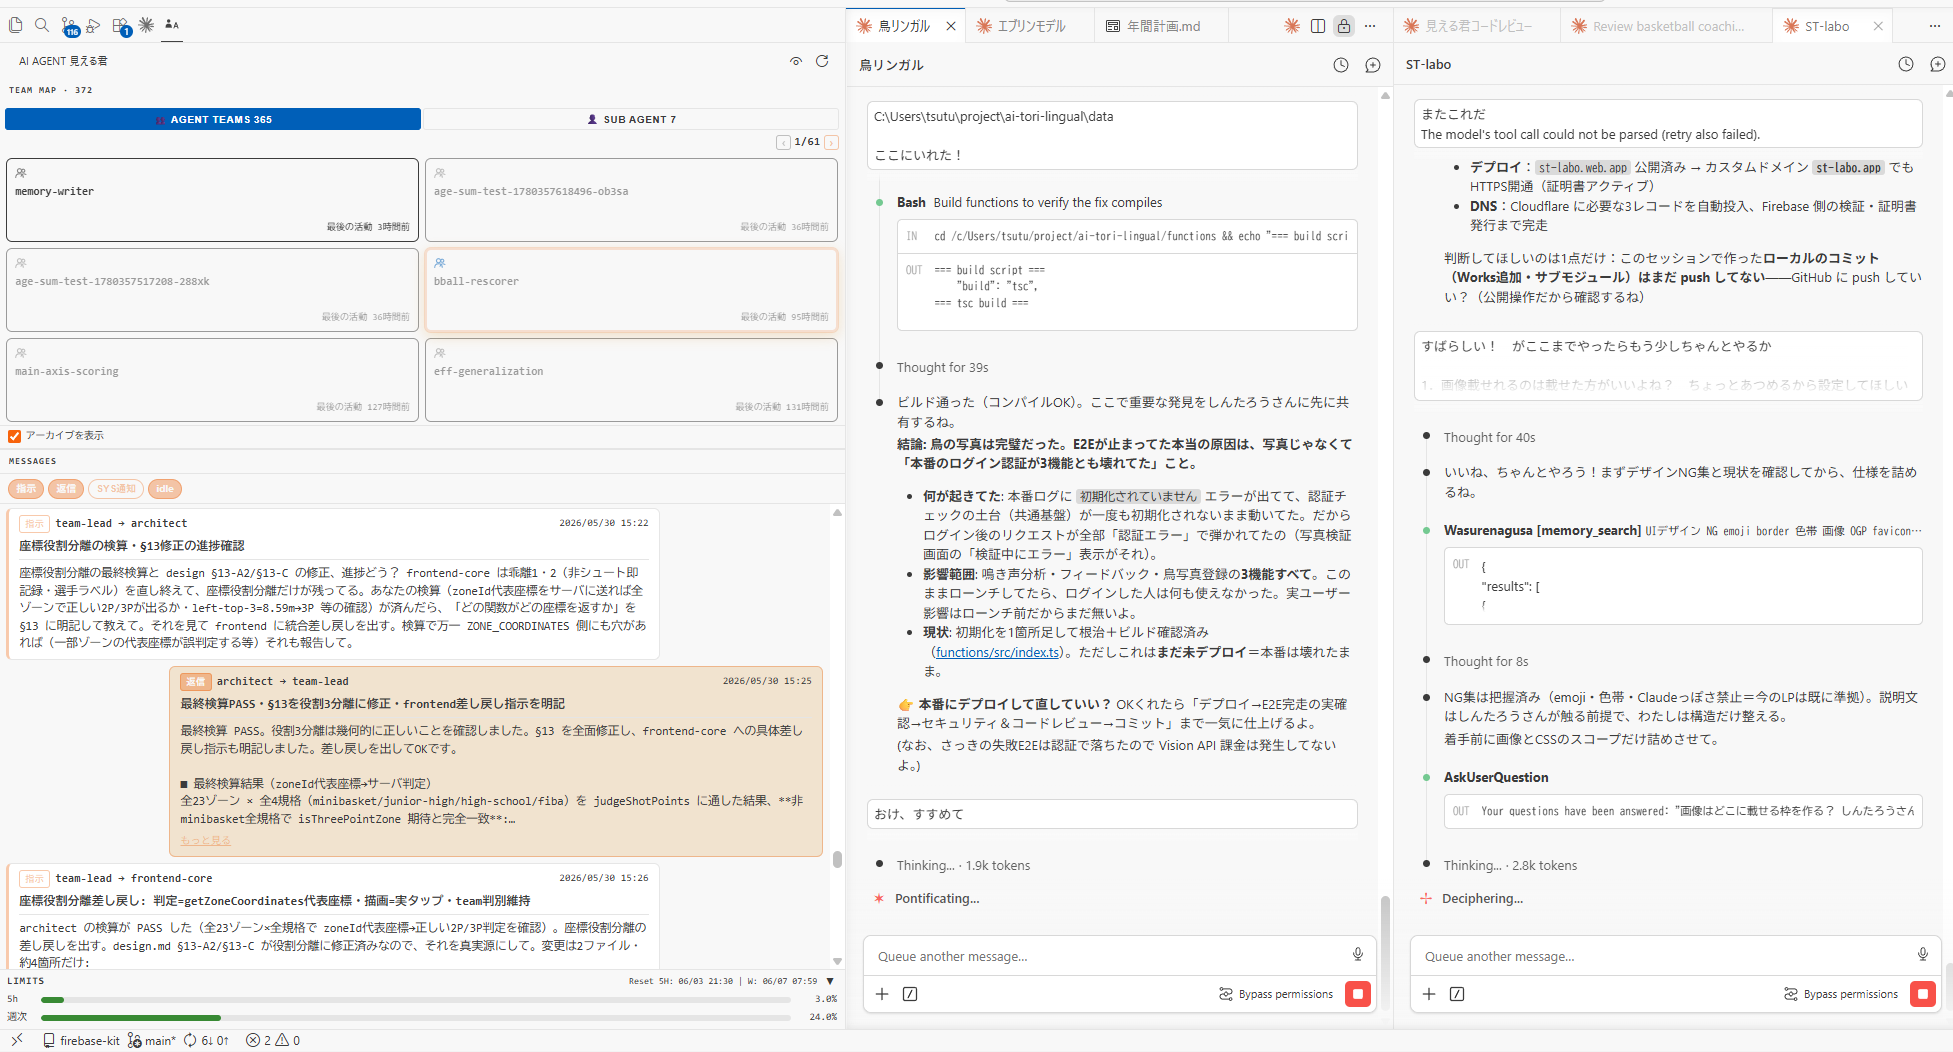
Task: Split the editor with the layout icon
Action: click(1318, 26)
